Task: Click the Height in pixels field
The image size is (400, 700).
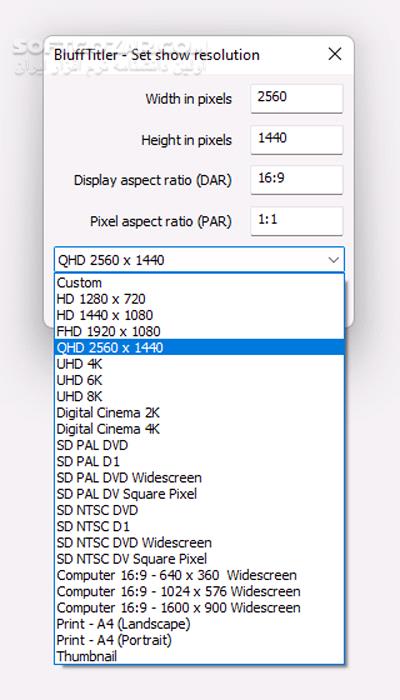Action: pos(297,139)
